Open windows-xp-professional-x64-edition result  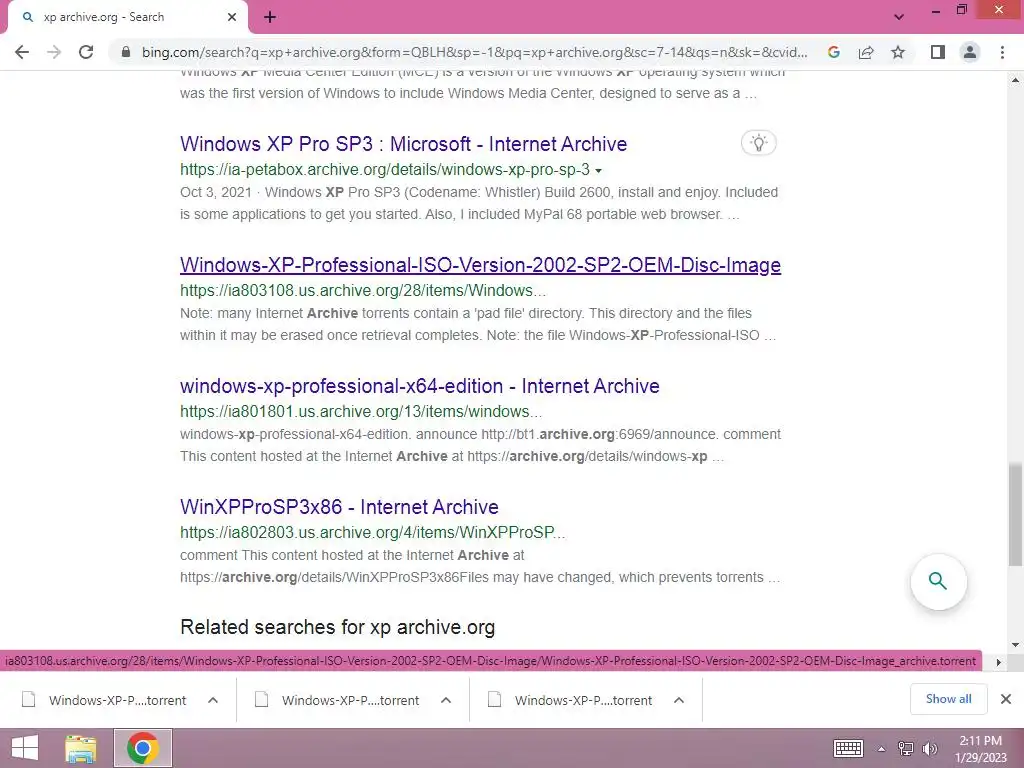(x=419, y=386)
